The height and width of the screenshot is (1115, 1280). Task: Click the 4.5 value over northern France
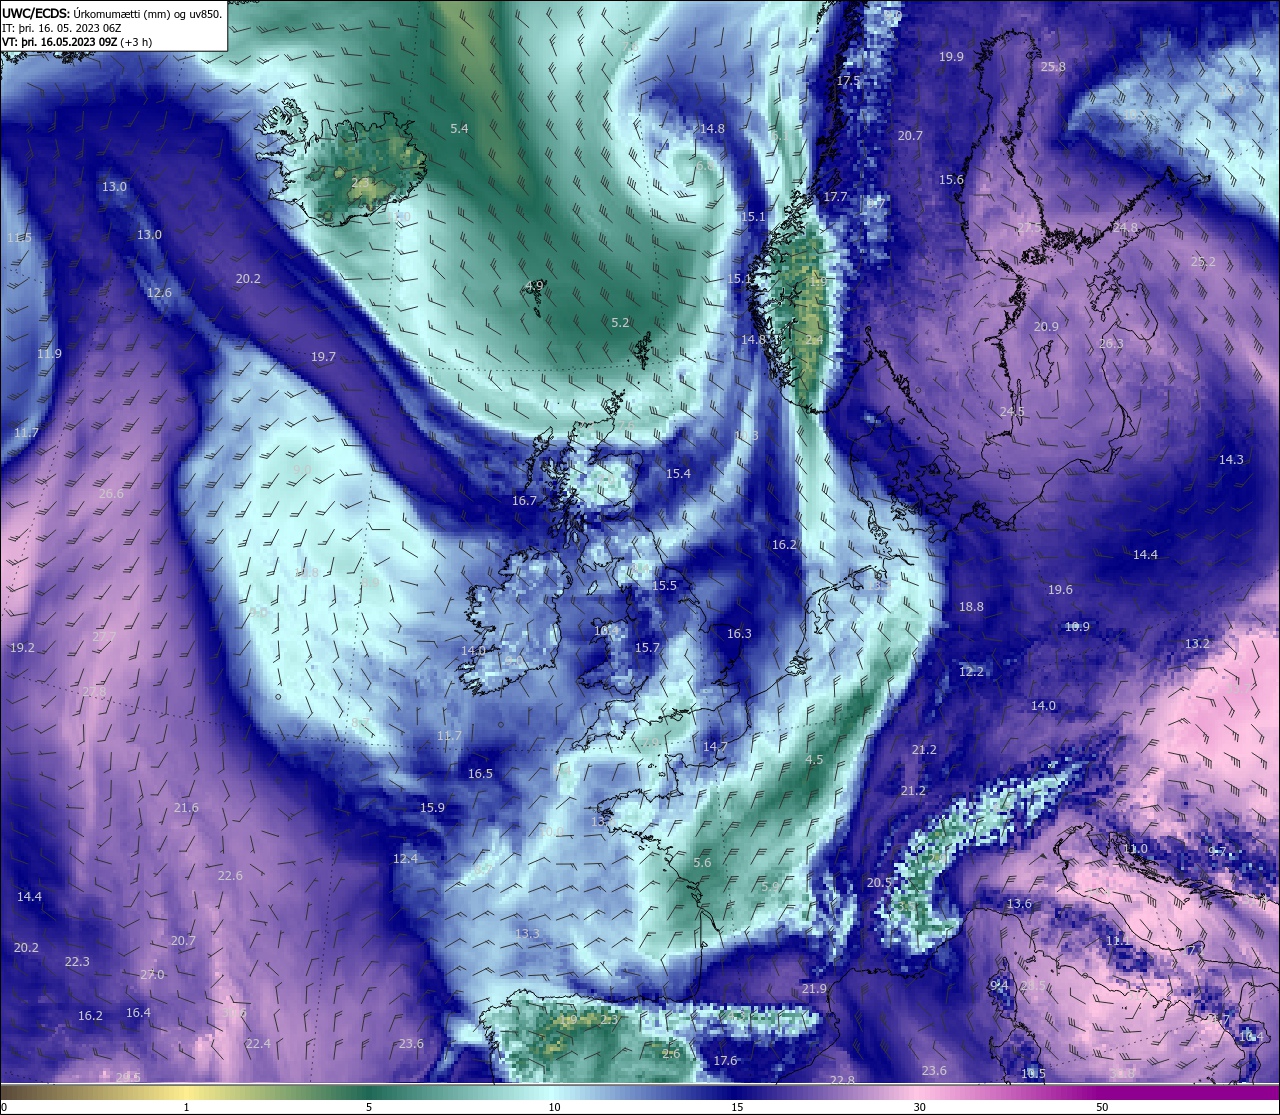[x=814, y=760]
